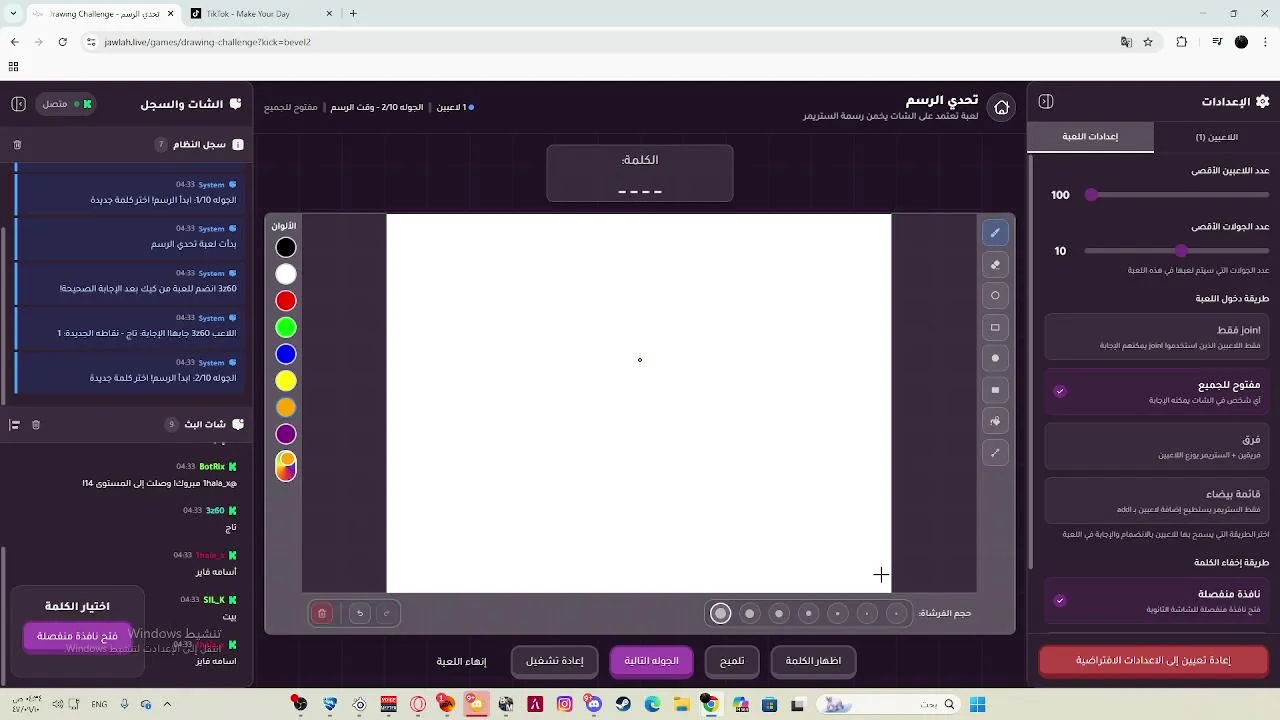The image size is (1280, 720).
Task: Clear the stream chat with trash icon
Action: tap(36, 425)
